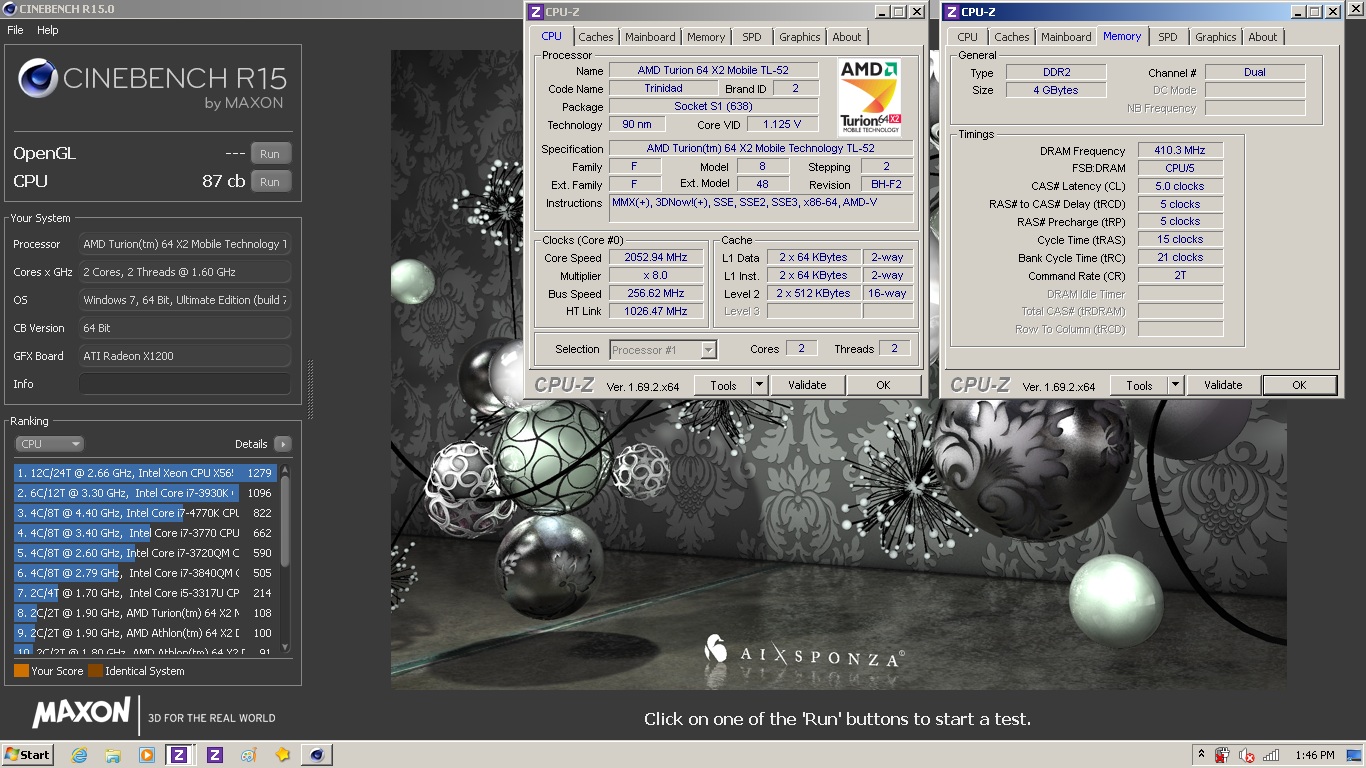
Task: Click the Info input field
Action: (x=185, y=384)
